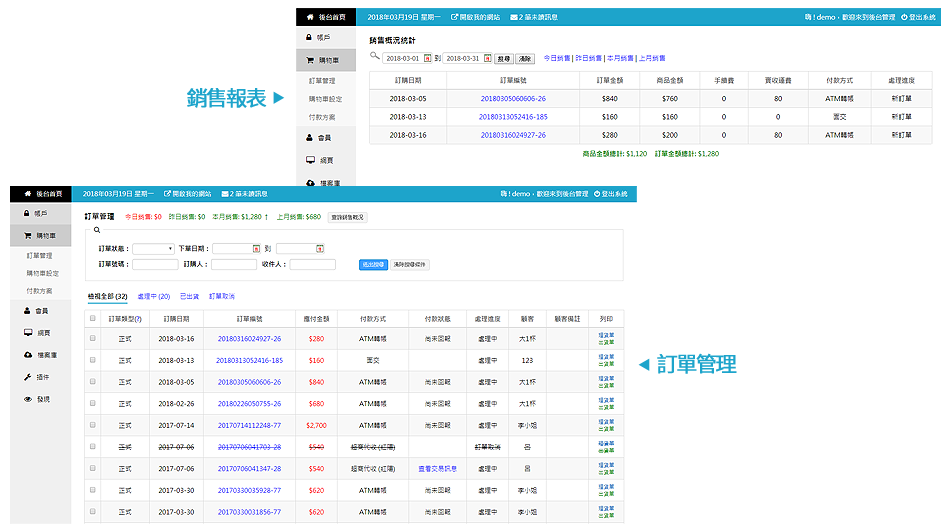This screenshot has width=950, height=530.
Task: Check the box for order 20180226050755-26
Action: pos(93,403)
